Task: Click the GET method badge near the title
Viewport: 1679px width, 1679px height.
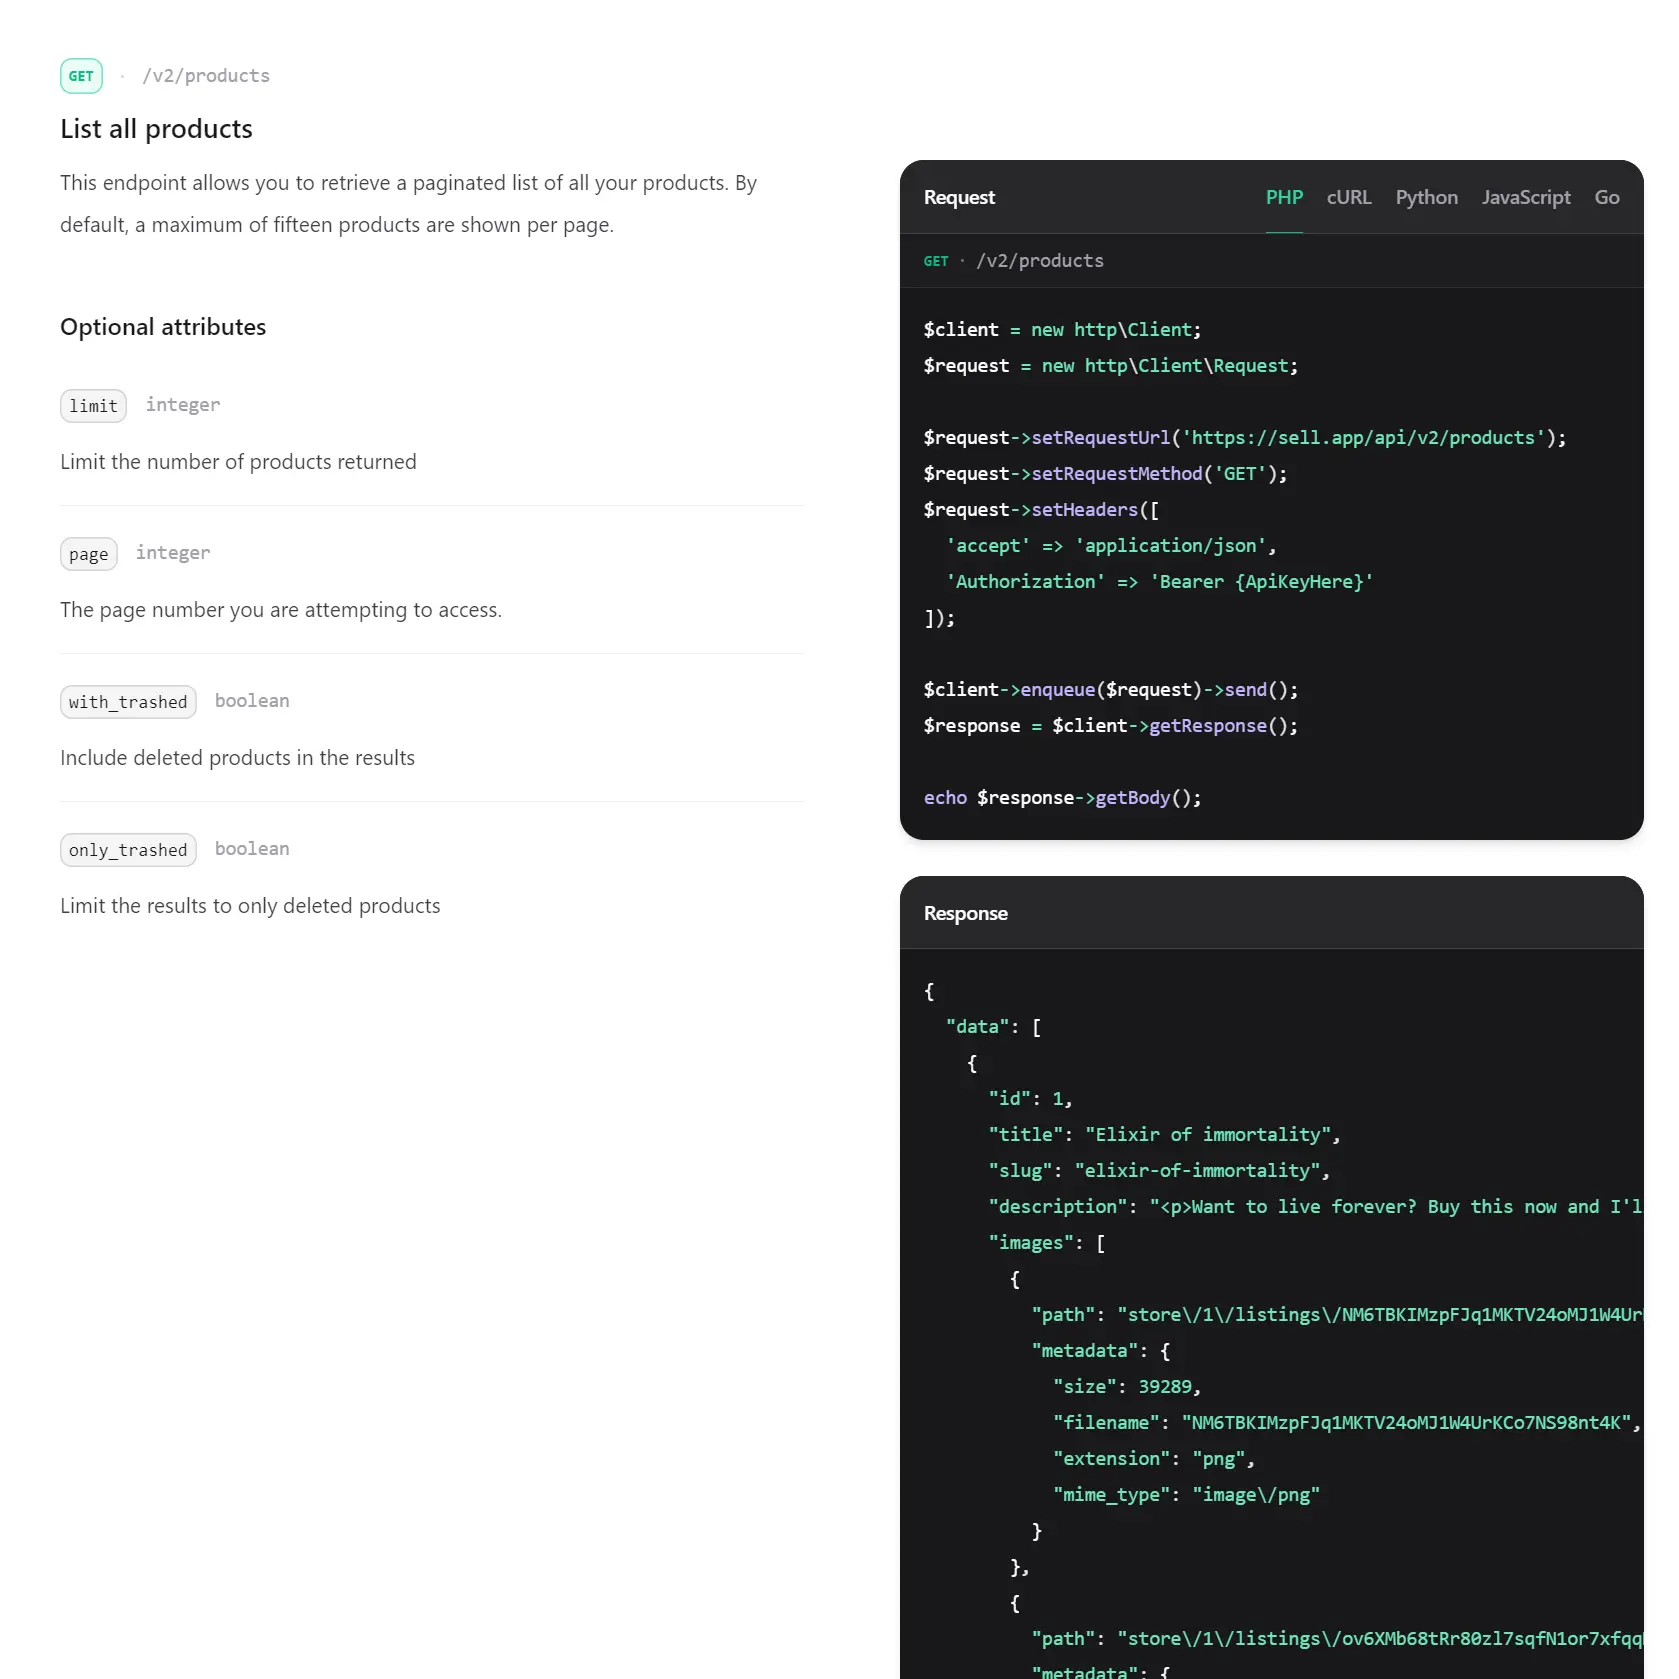Action: click(81, 75)
